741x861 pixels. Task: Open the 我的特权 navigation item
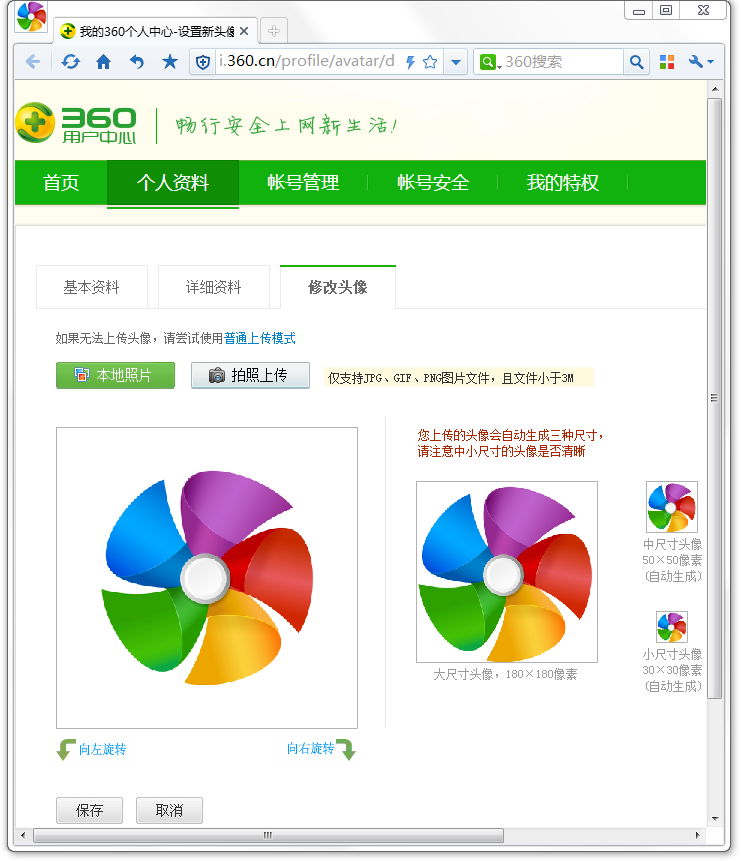[562, 182]
